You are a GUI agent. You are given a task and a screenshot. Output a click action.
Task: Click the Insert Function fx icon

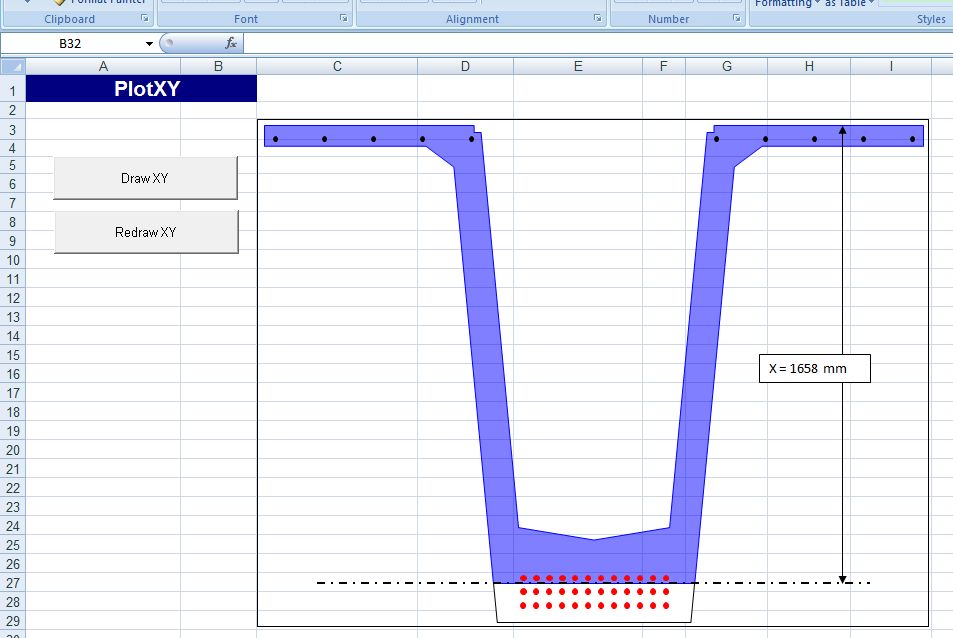(231, 43)
